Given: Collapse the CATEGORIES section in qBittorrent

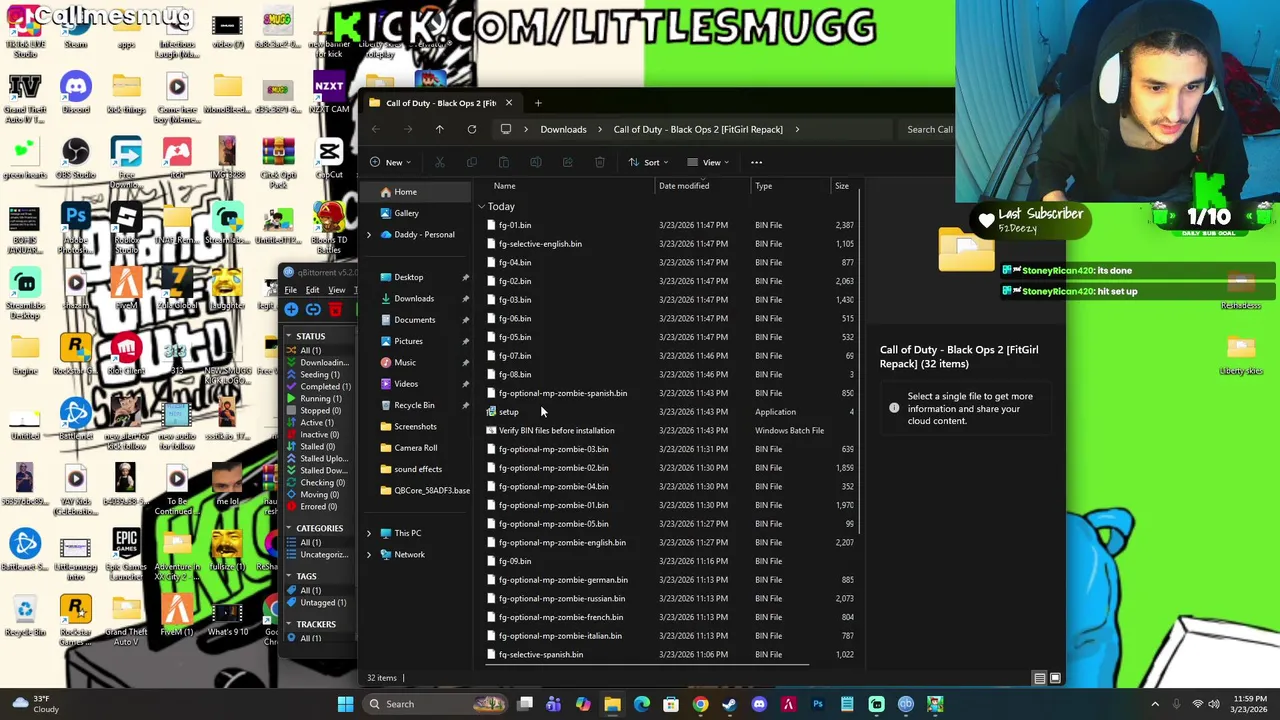Looking at the screenshot, I should point(288,528).
